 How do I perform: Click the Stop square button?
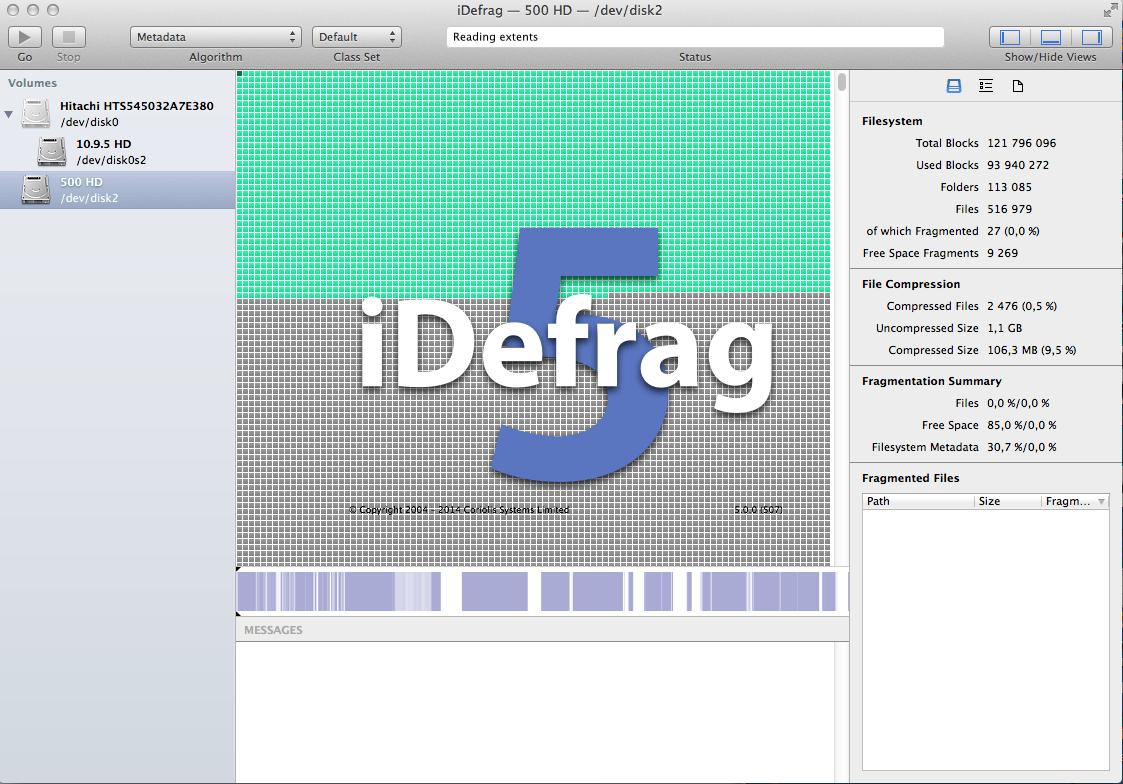pos(69,37)
